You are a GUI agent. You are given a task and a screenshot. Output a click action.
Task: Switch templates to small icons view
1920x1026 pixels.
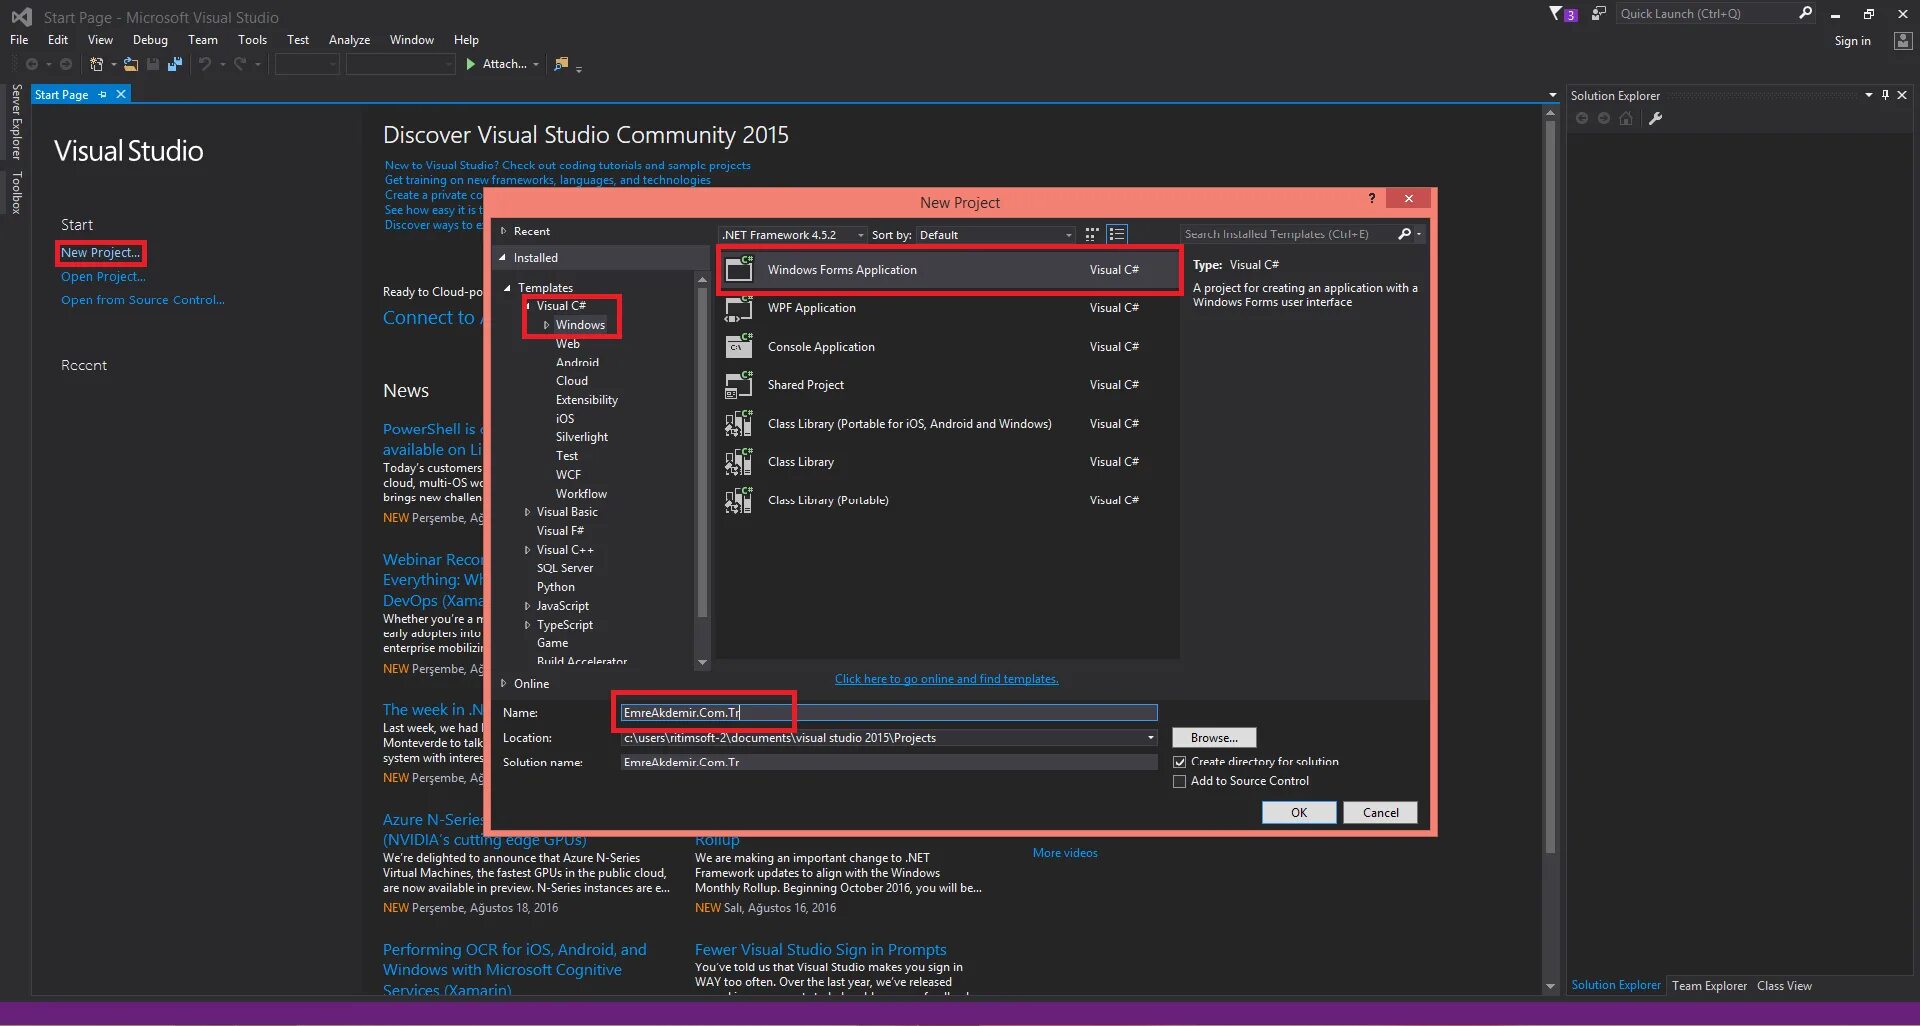(1092, 234)
